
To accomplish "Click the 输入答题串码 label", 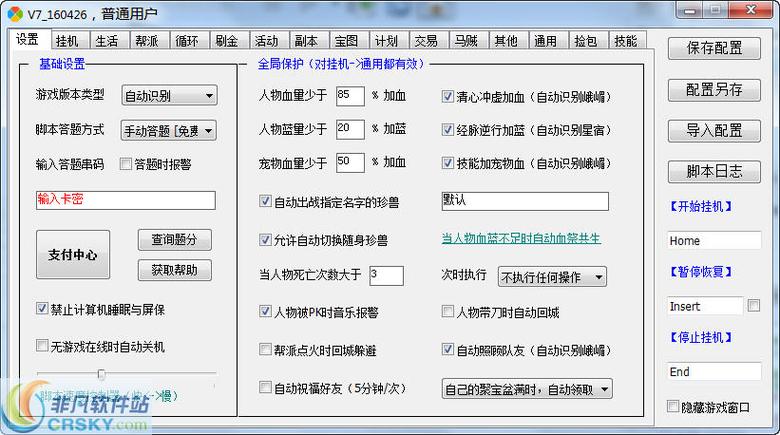I will pyautogui.click(x=70, y=164).
